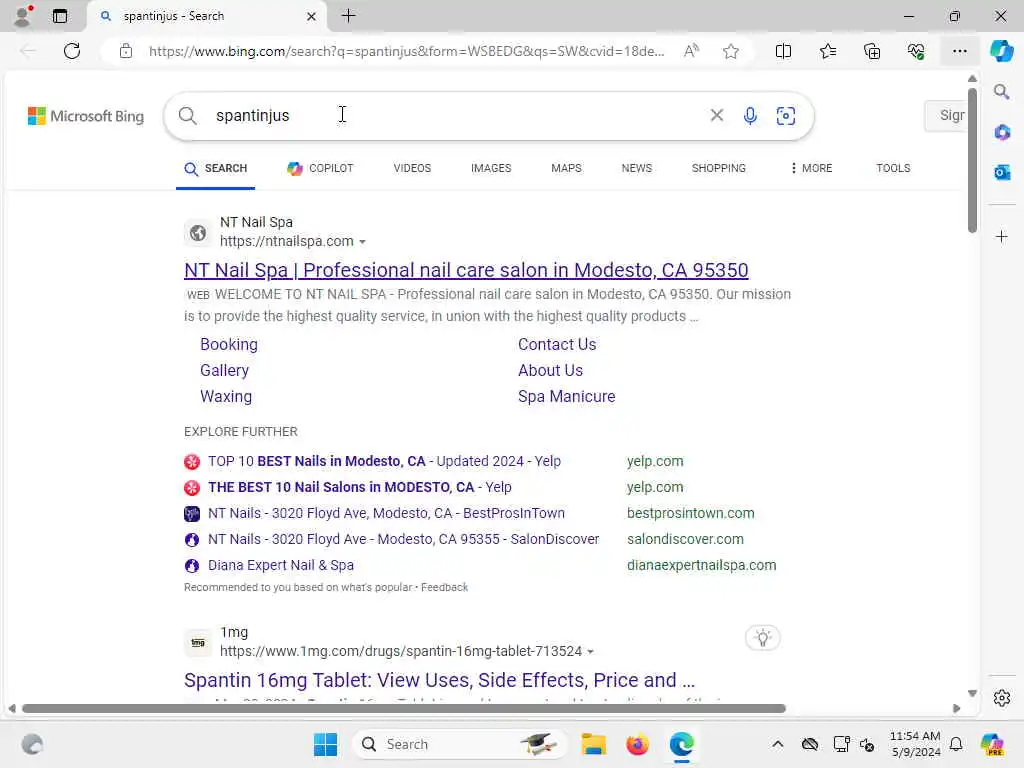
Task: Open Read aloud icon in address bar
Action: 691,51
